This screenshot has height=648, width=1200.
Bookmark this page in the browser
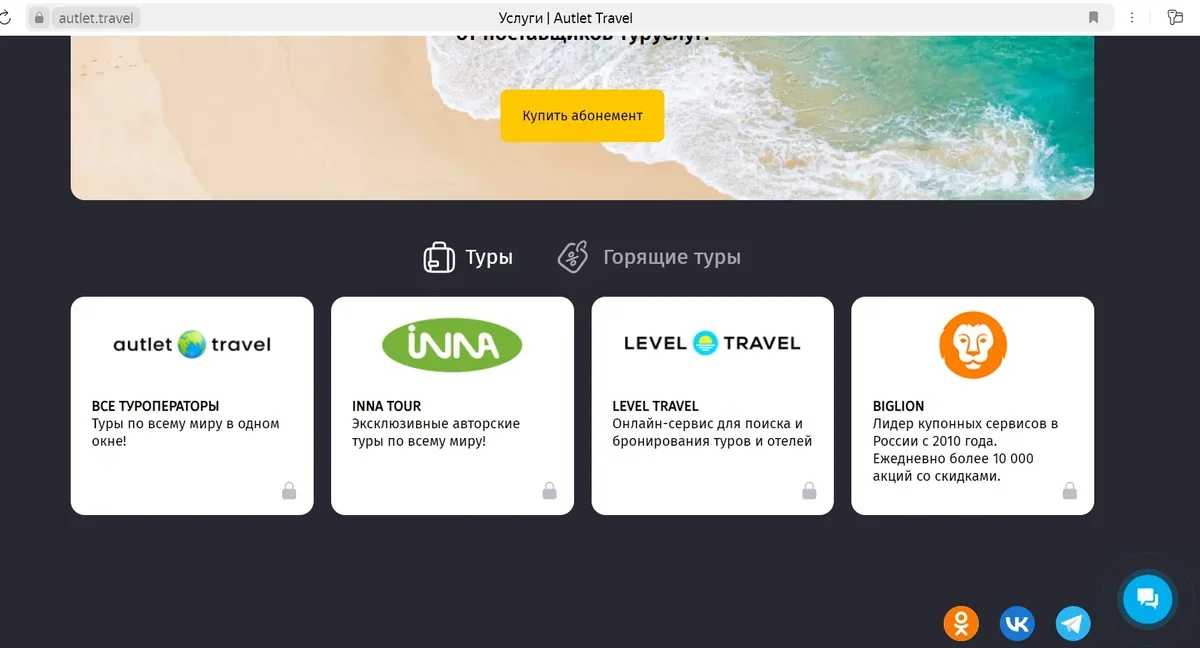pos(1093,17)
